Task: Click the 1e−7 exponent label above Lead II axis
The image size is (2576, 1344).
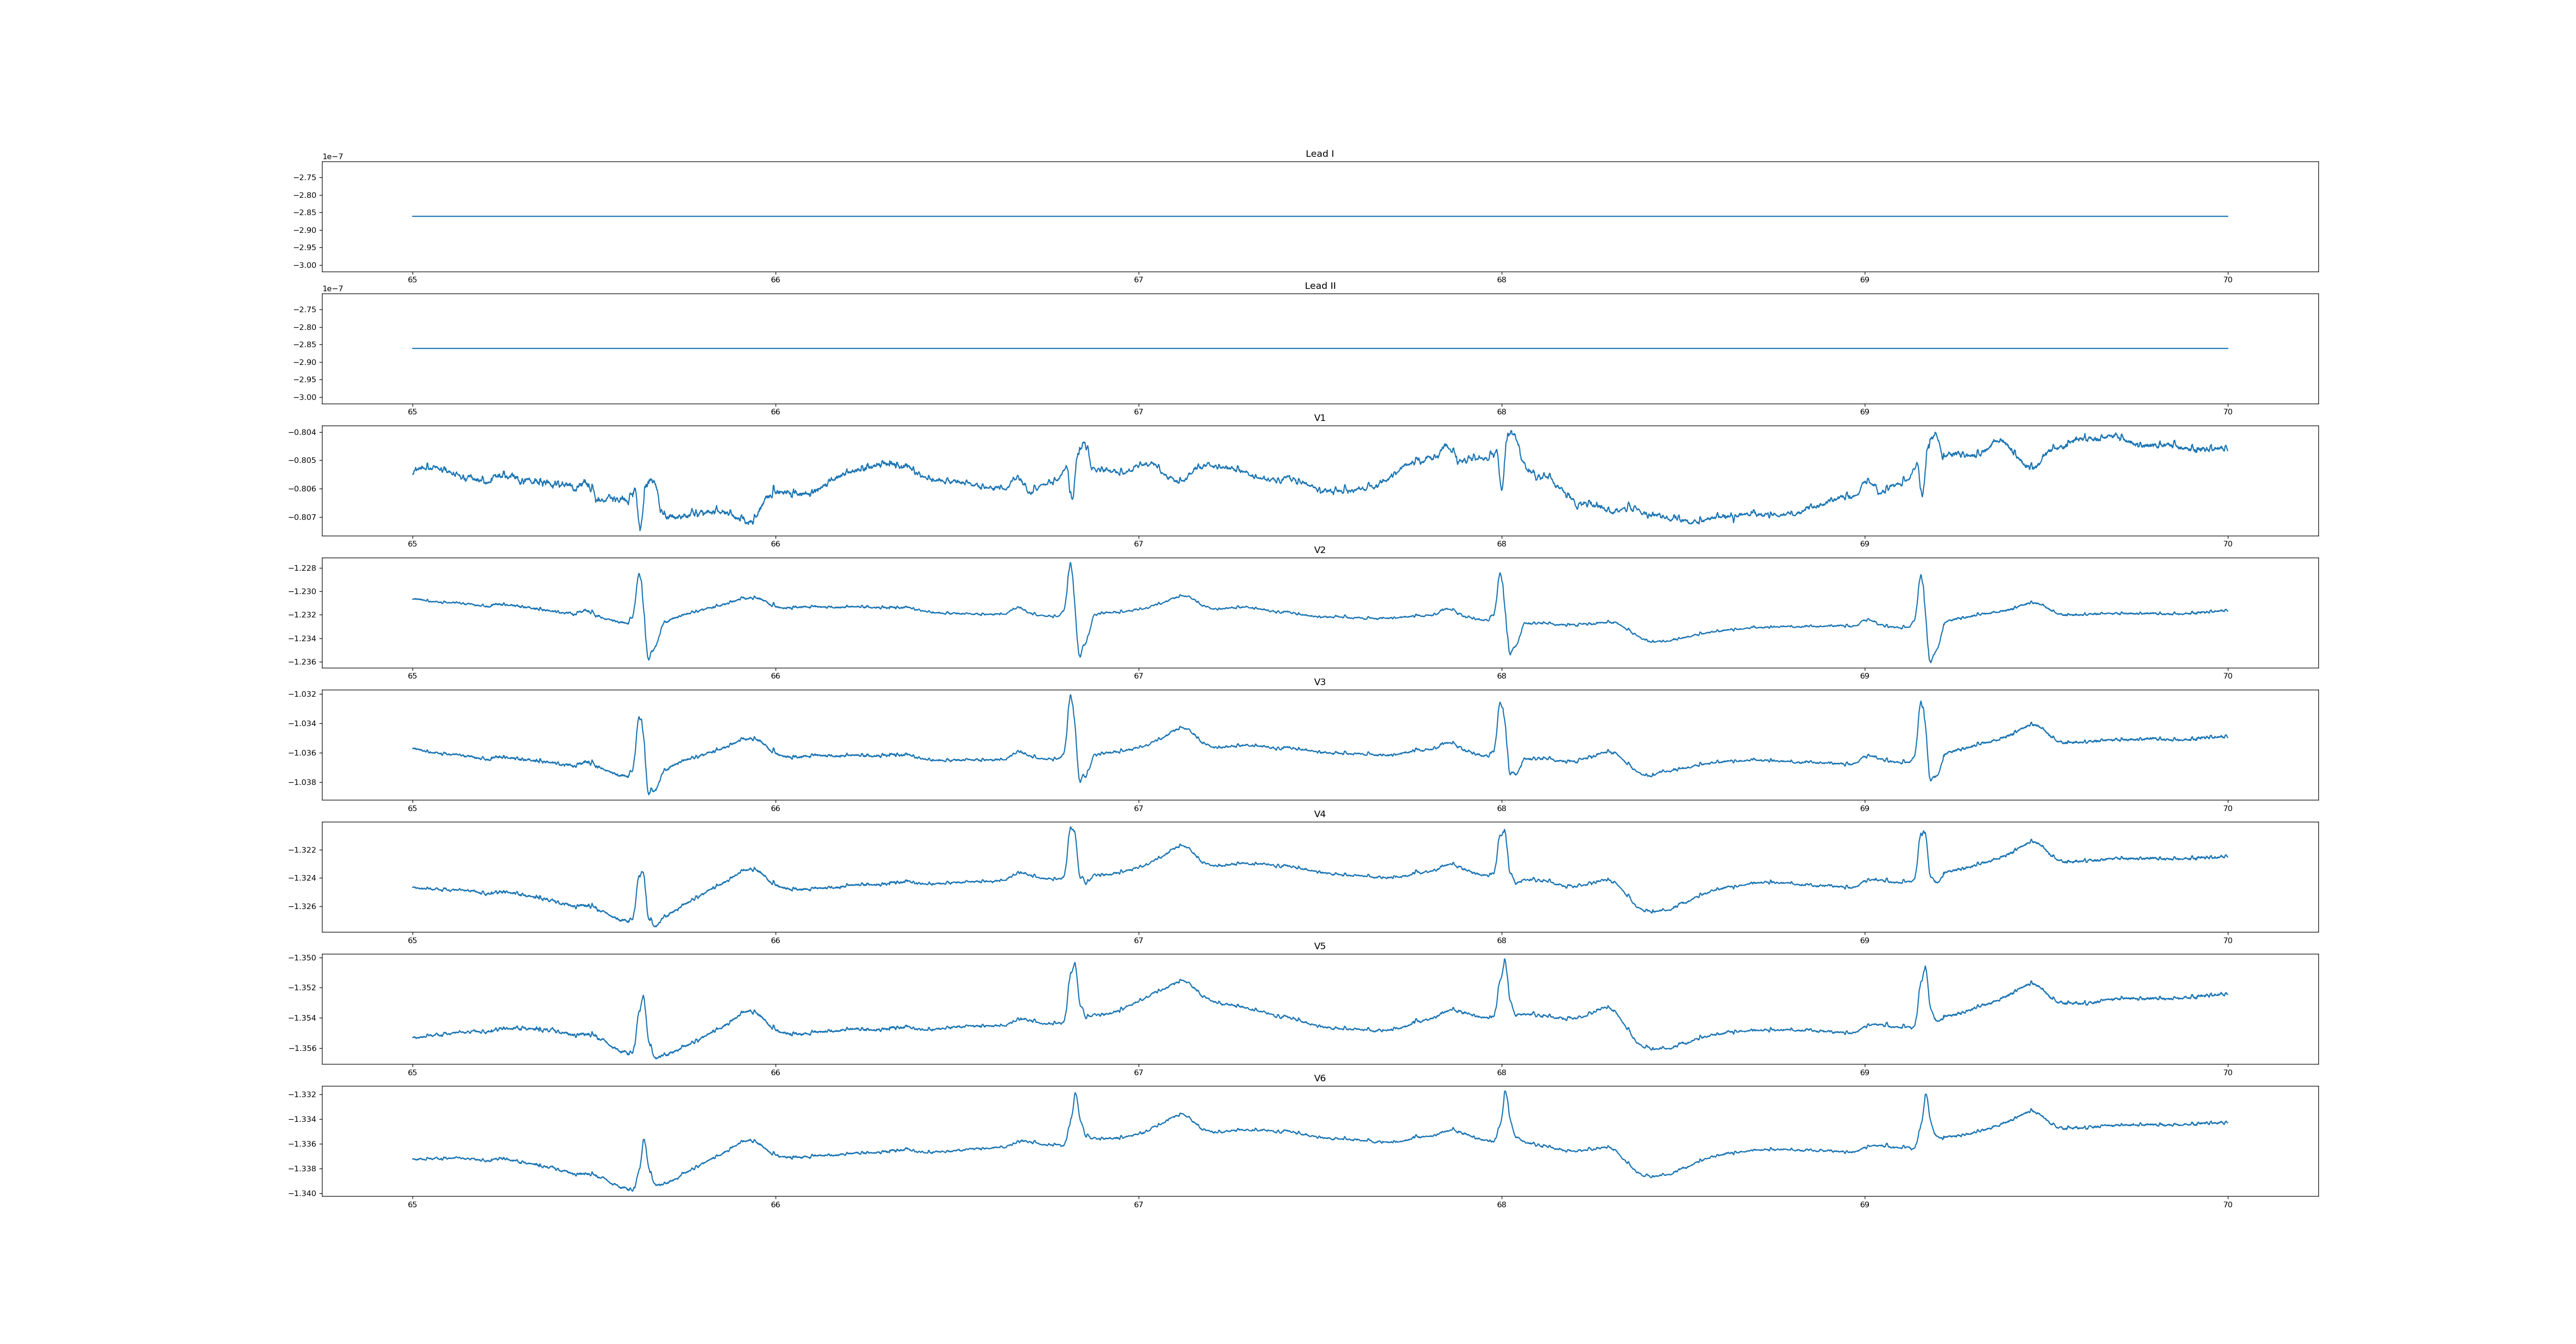Action: tap(332, 289)
